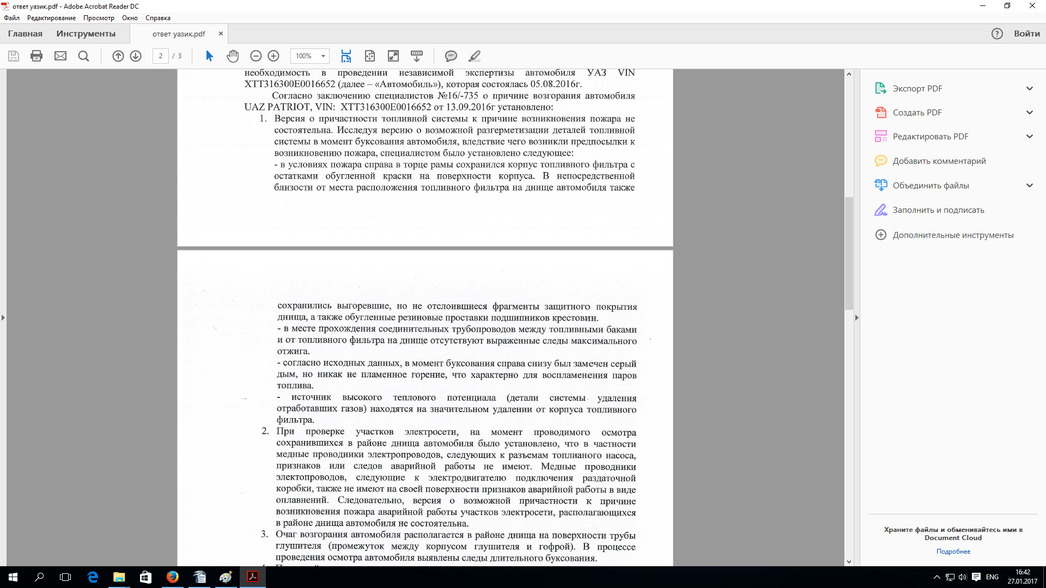Click the page number input field
This screenshot has width=1046, height=588.
[x=161, y=56]
